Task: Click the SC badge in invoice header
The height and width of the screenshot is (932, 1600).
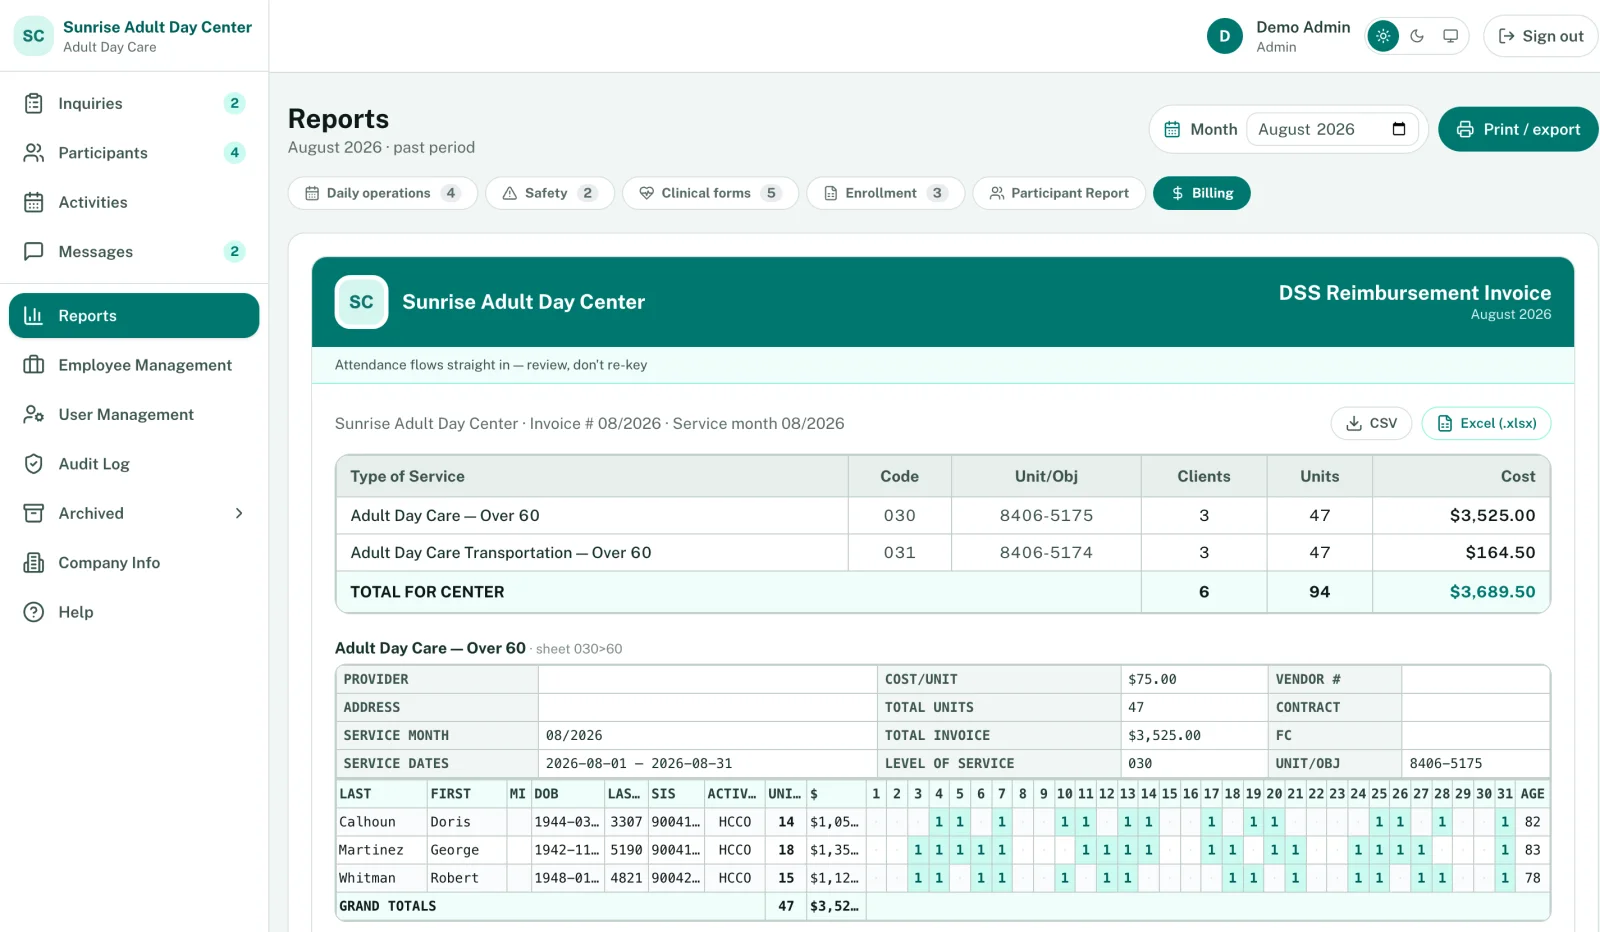Action: pyautogui.click(x=362, y=302)
